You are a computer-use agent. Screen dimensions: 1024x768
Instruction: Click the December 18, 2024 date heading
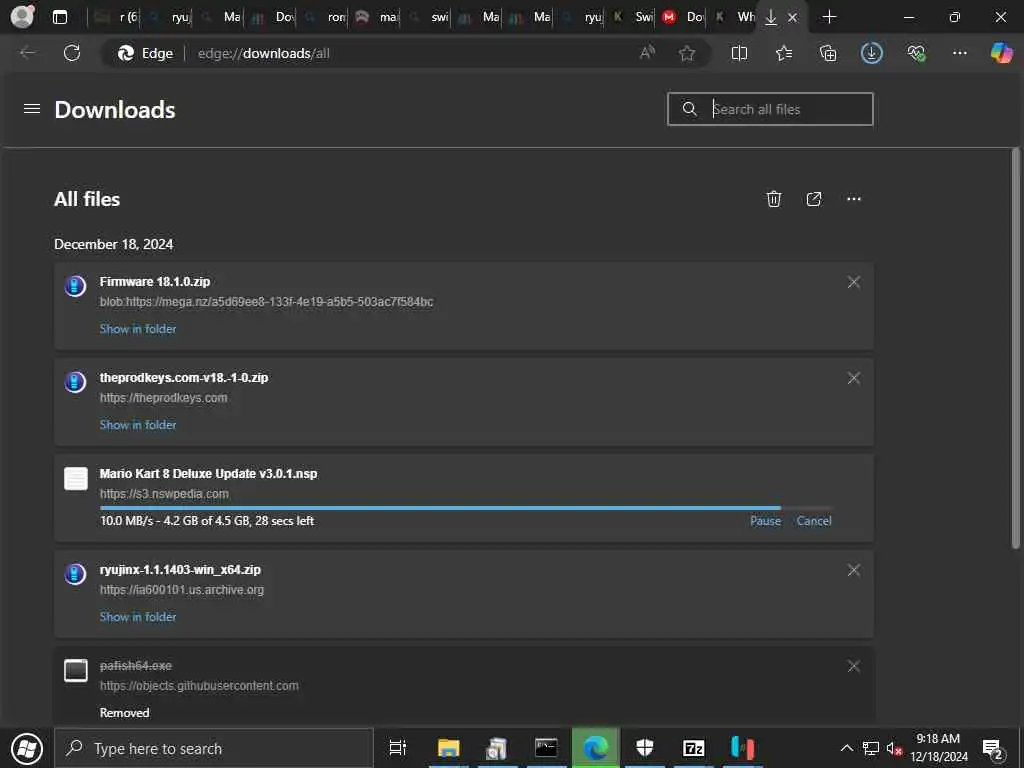point(114,244)
